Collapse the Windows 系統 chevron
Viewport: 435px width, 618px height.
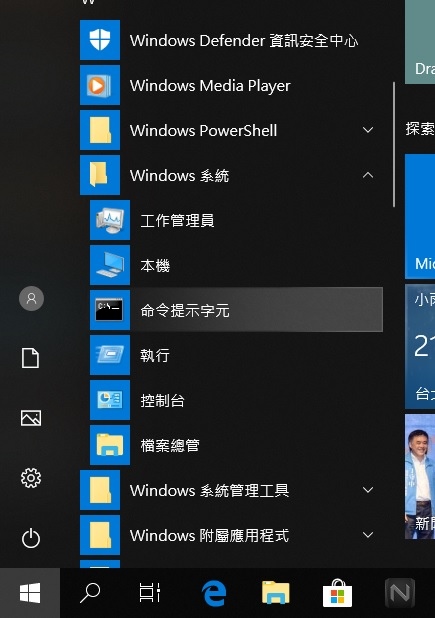coord(368,175)
